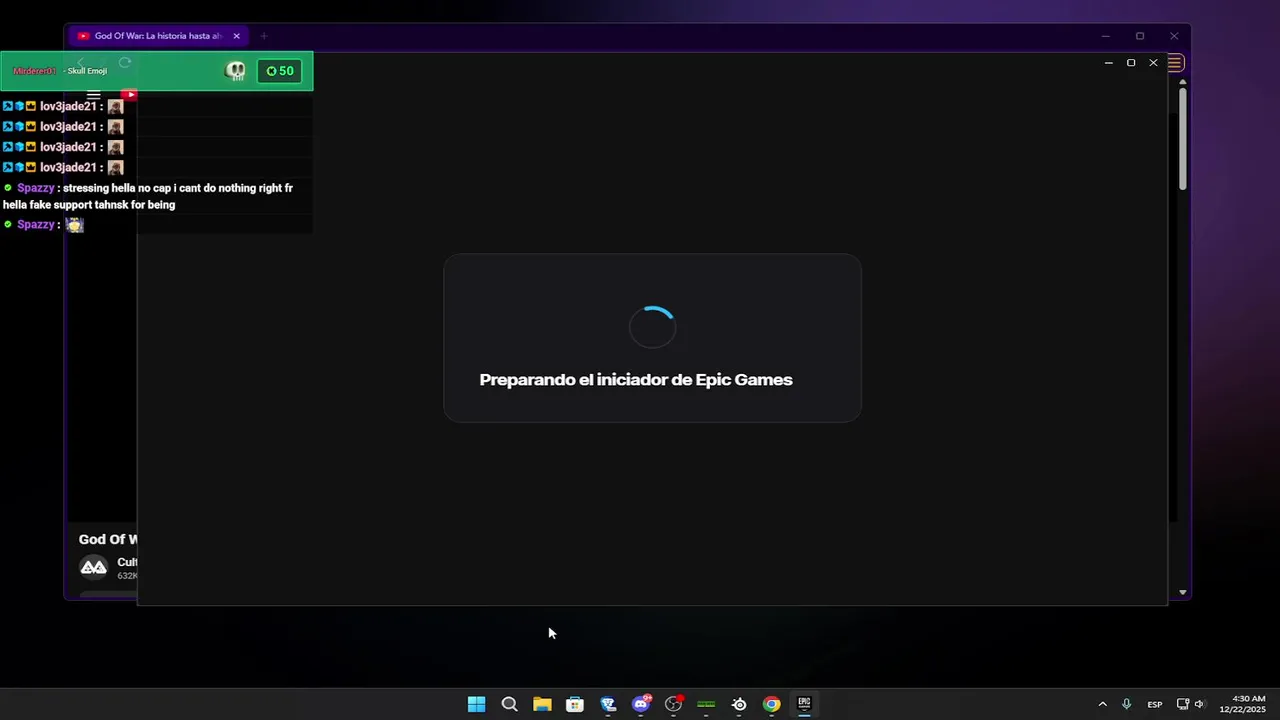Click the browser back arrow
The image size is (1280, 720).
[x=82, y=63]
